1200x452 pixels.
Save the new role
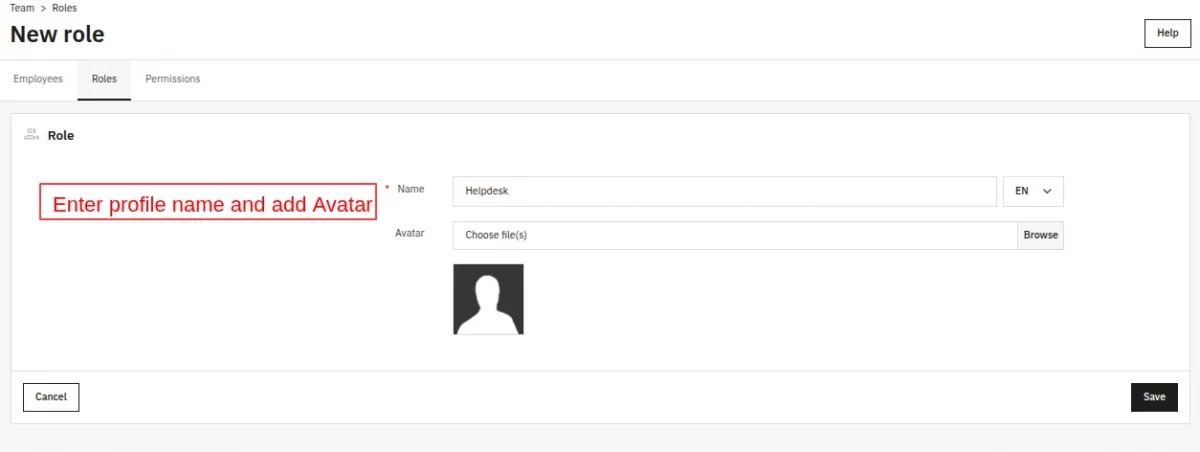click(x=1154, y=397)
